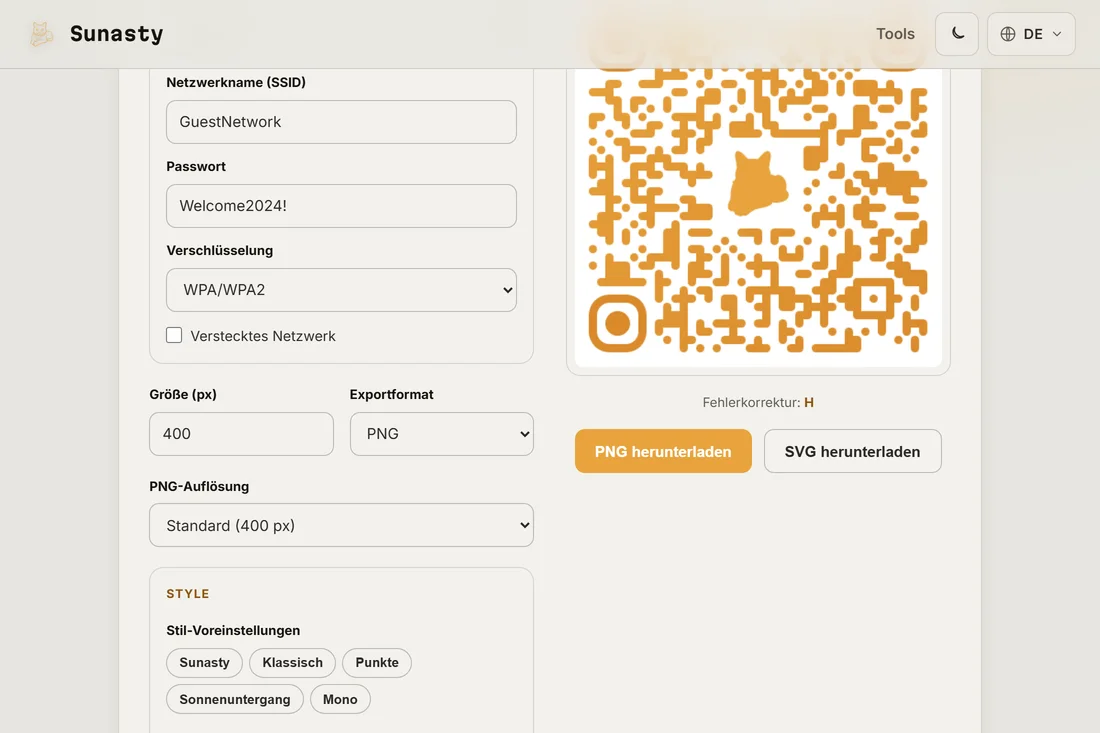This screenshot has height=733, width=1100.
Task: Open the Tools menu
Action: pos(895,34)
